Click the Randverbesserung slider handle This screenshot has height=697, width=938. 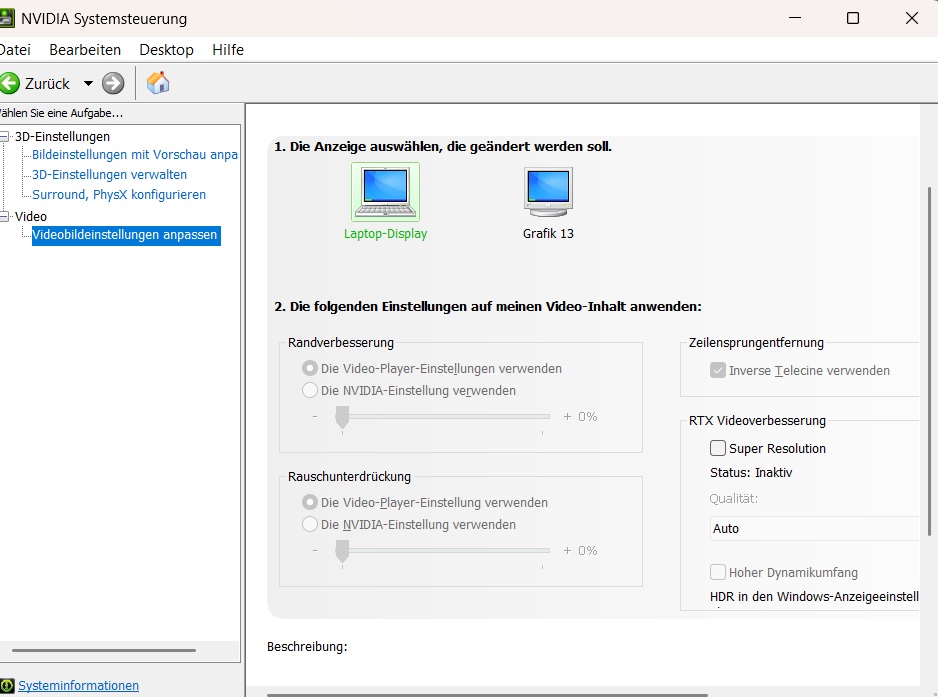click(x=342, y=418)
